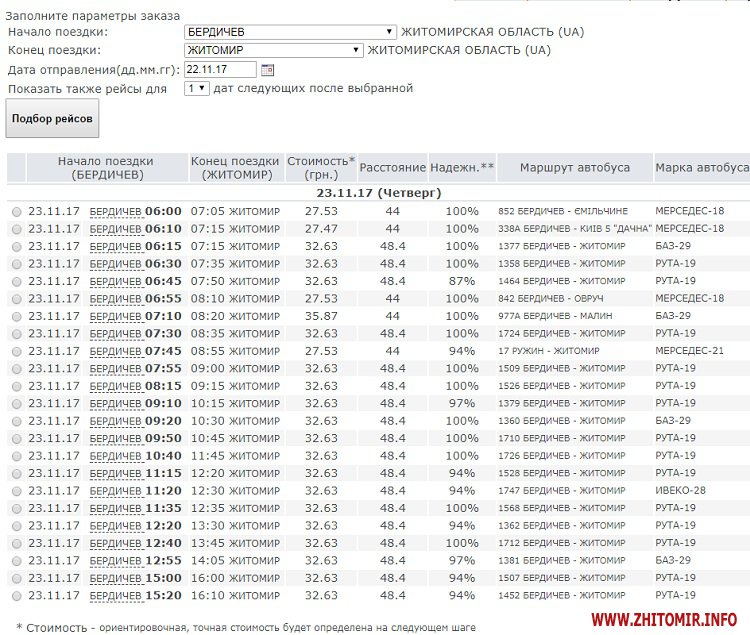Screen dimensions: 750x635
Task: Open the Начало поездки БЕРДИЧЕВ dropdown
Action: pos(290,32)
